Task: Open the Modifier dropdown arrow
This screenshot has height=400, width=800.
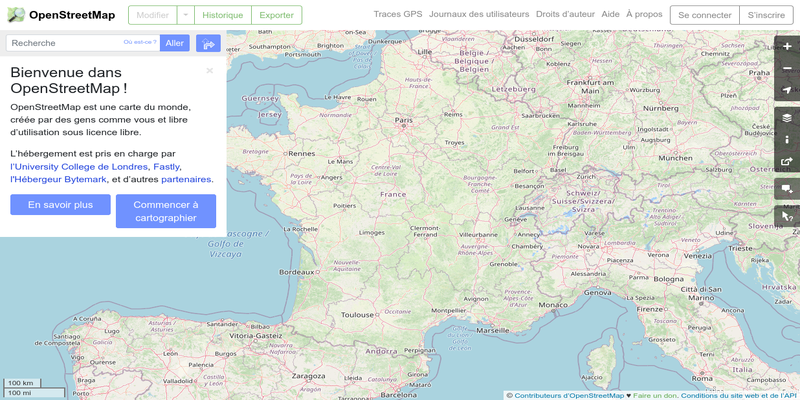Action: pyautogui.click(x=186, y=15)
